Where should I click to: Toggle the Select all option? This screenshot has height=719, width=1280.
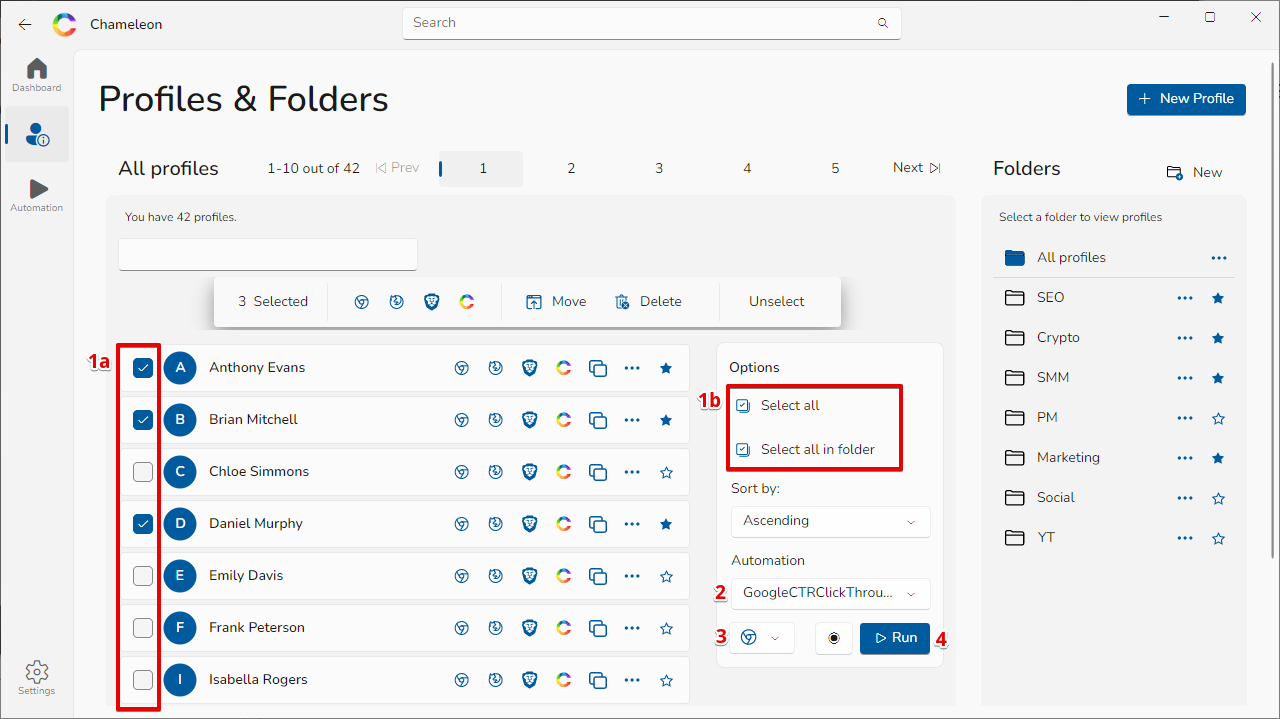point(778,406)
